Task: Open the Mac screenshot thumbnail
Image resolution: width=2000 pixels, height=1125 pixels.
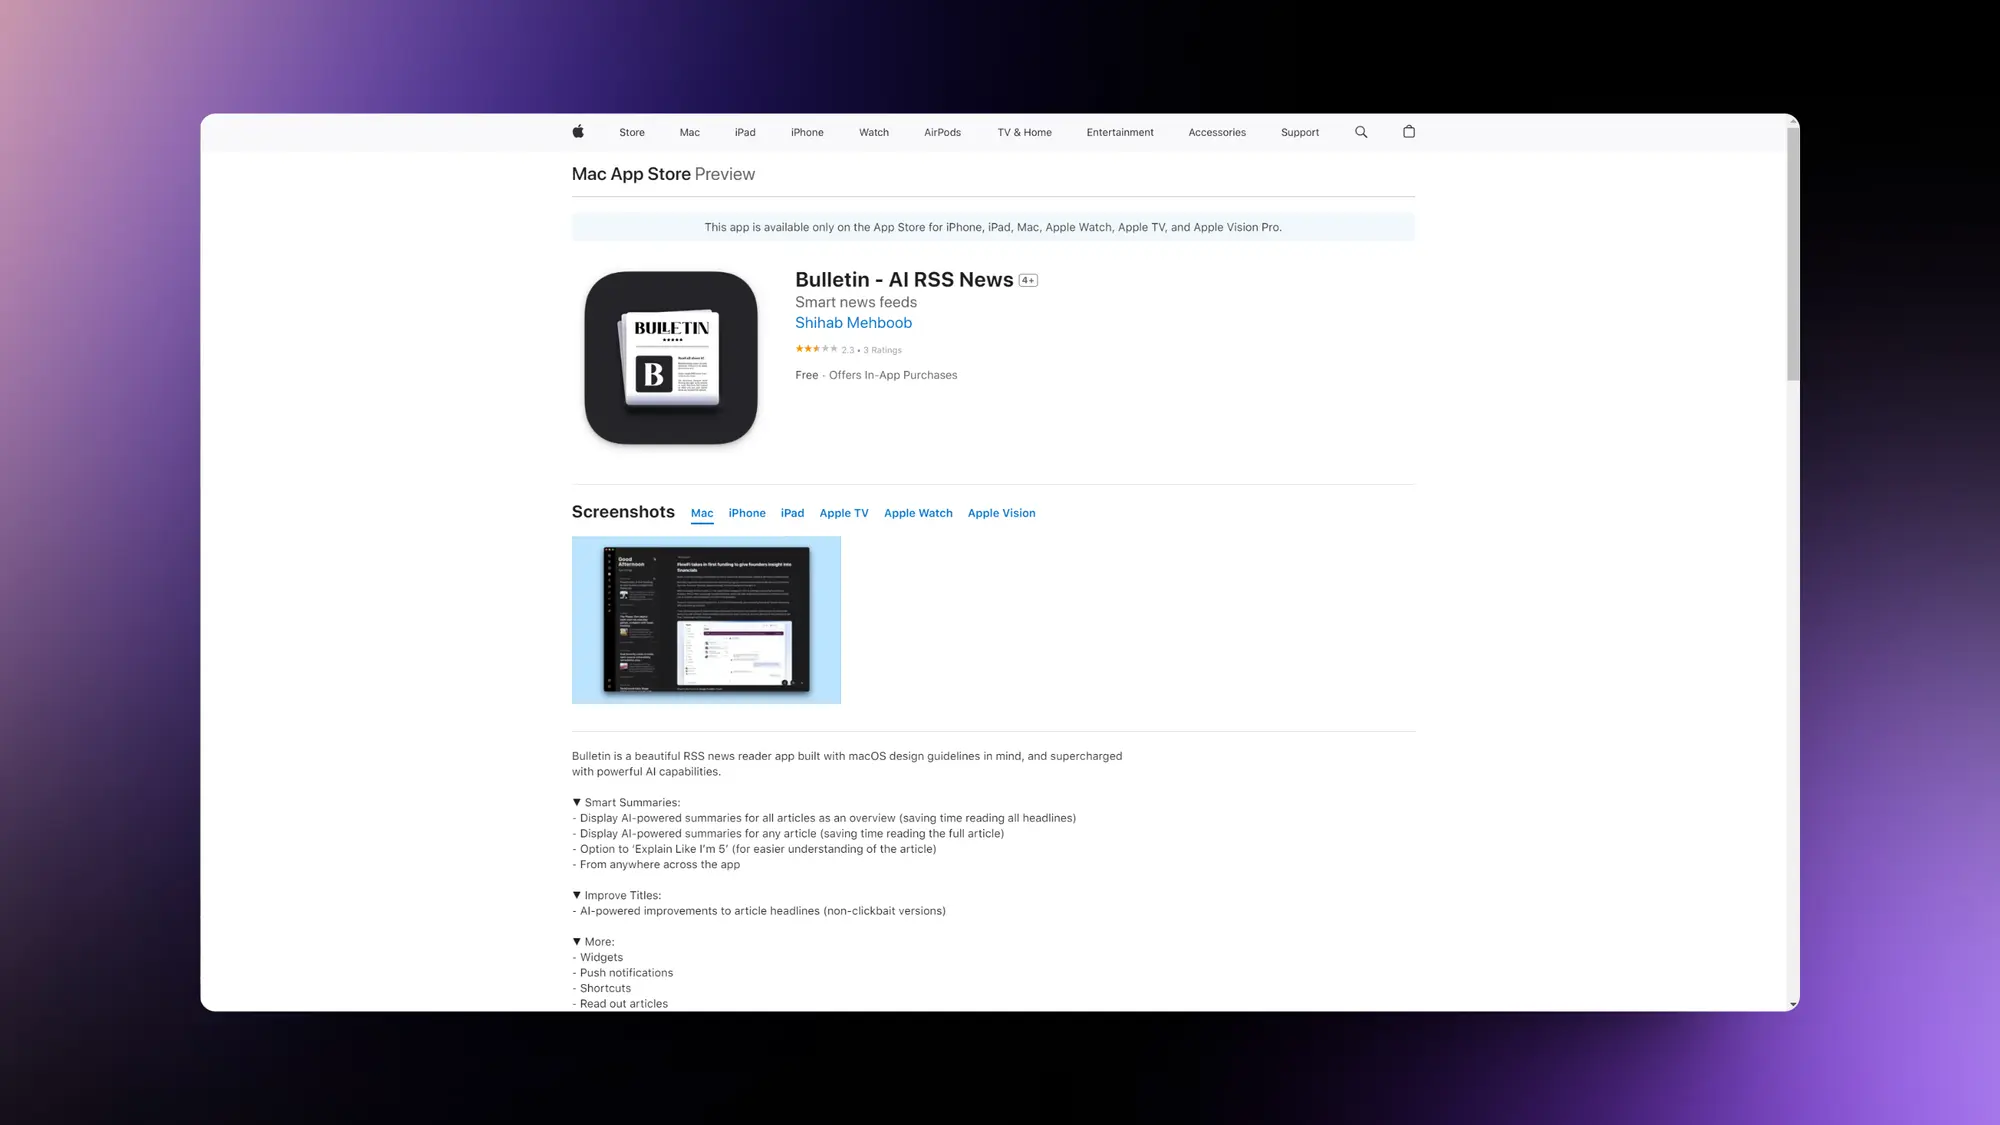Action: 706,620
